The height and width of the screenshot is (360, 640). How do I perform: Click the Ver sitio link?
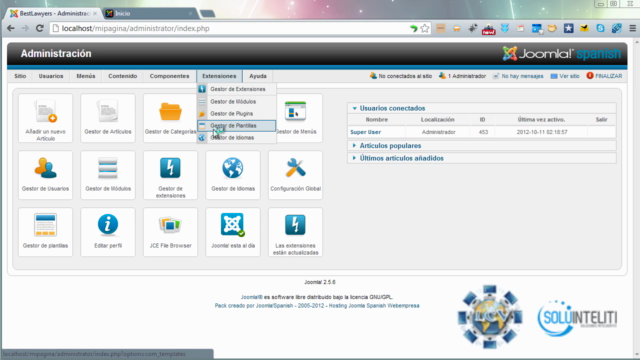(565, 76)
